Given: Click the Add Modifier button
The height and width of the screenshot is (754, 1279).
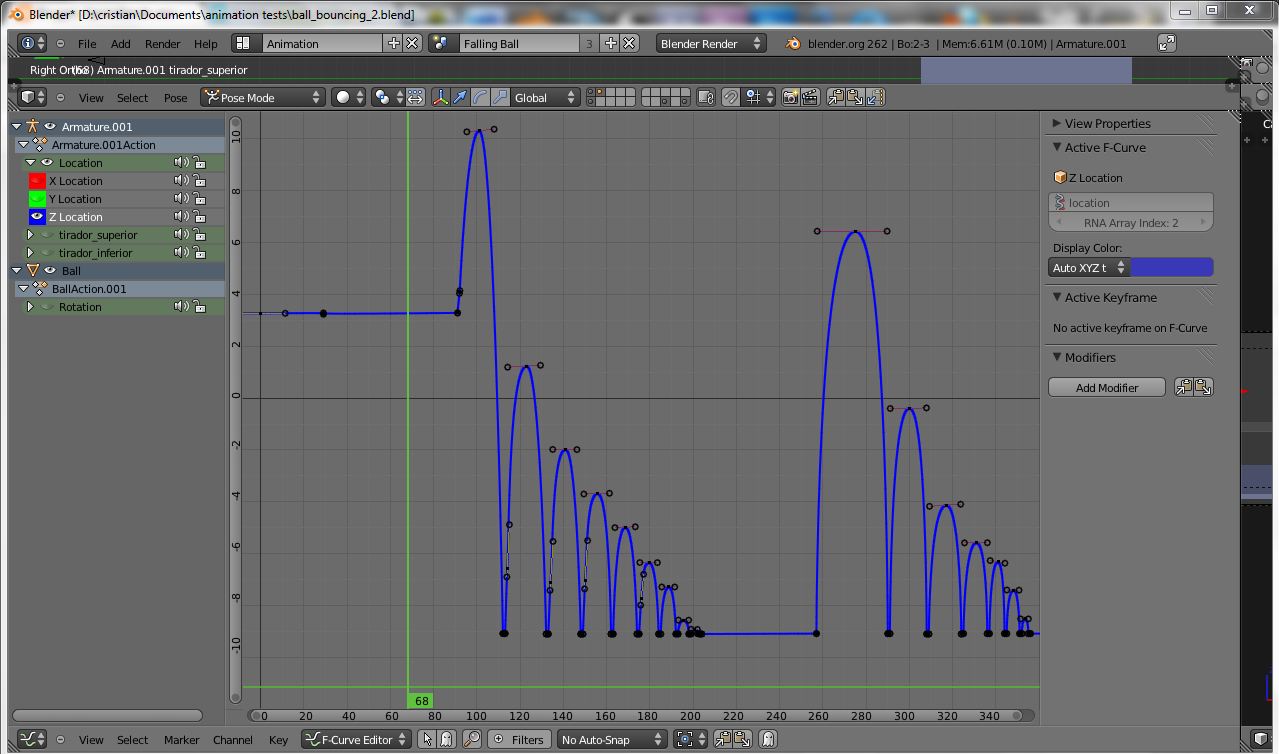Looking at the screenshot, I should (x=1107, y=387).
